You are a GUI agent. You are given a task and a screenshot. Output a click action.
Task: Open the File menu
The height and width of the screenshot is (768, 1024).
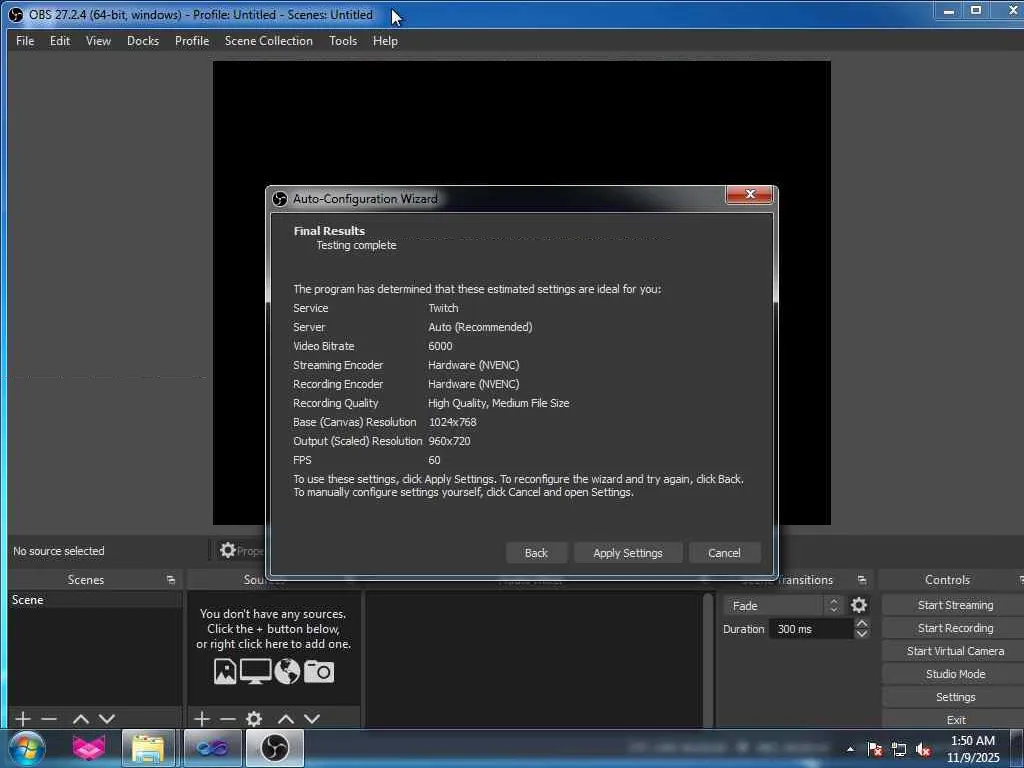click(x=25, y=40)
